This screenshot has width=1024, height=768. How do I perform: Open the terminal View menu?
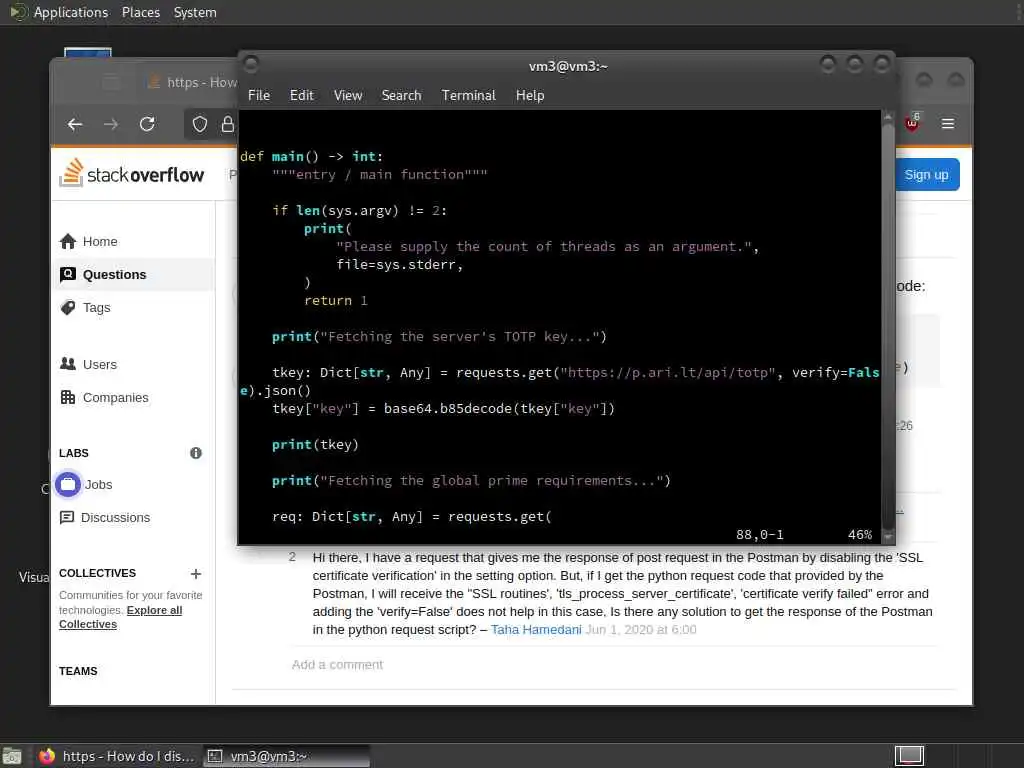tap(348, 95)
